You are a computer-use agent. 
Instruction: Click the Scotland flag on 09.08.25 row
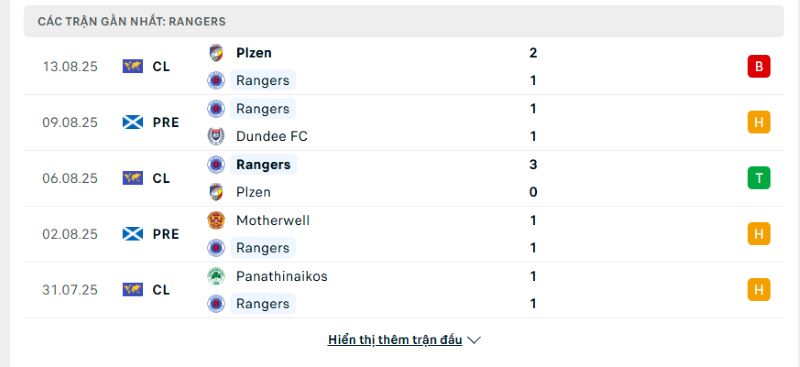pyautogui.click(x=133, y=123)
